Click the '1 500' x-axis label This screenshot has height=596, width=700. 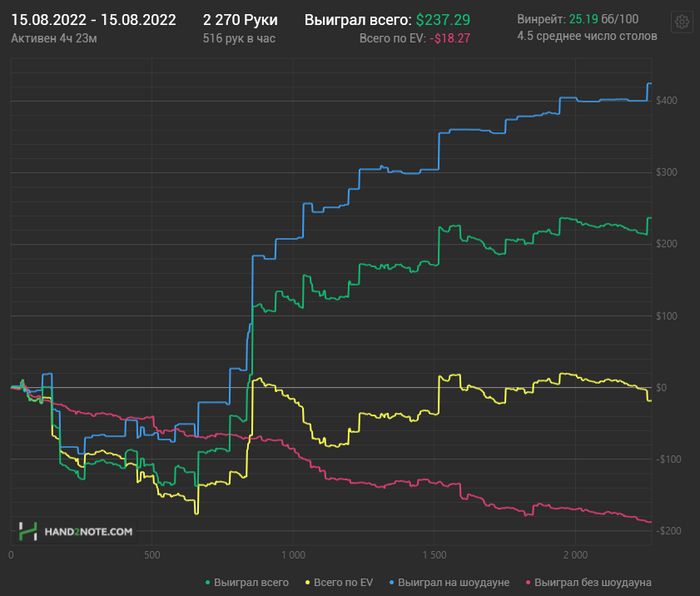click(x=434, y=555)
